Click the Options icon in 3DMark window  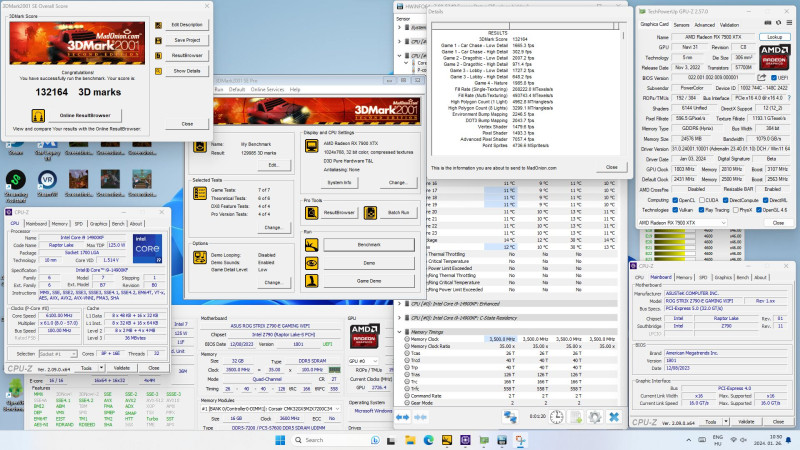click(x=200, y=258)
